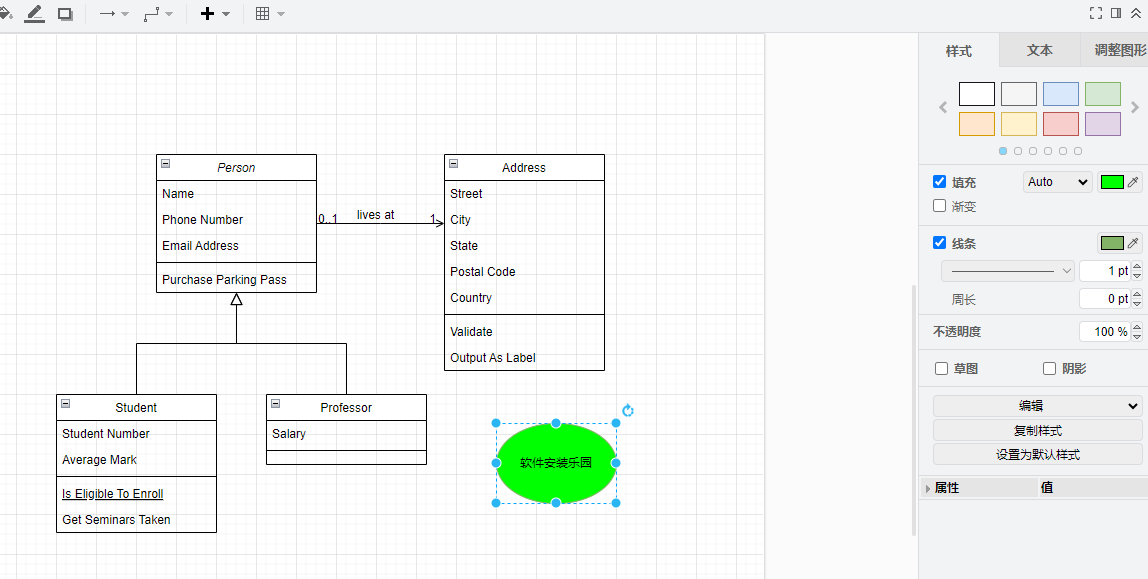The height and width of the screenshot is (579, 1148).
Task: Click the 复制样式 copy style button
Action: [x=1037, y=430]
